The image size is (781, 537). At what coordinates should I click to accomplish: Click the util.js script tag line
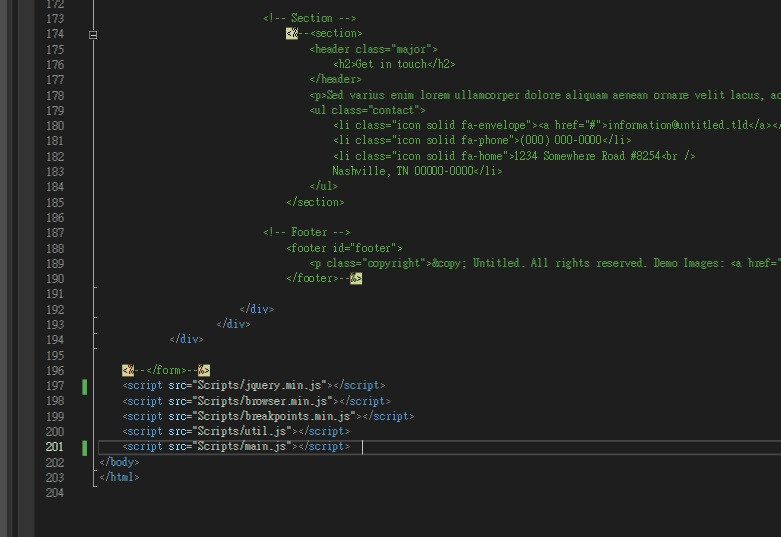point(236,431)
